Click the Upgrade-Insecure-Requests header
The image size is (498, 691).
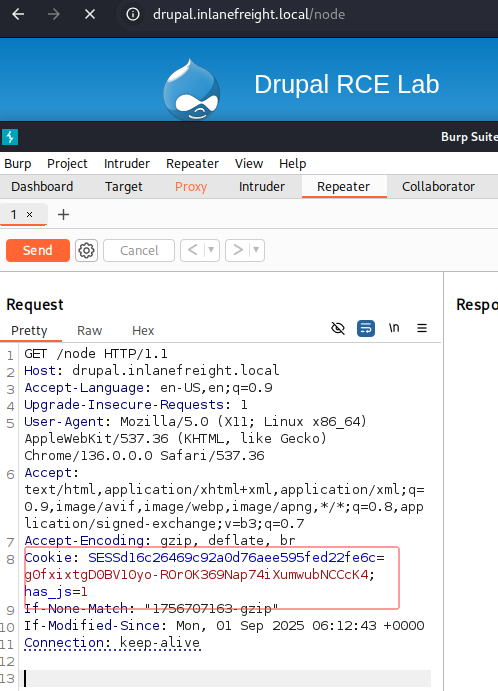tap(136, 405)
